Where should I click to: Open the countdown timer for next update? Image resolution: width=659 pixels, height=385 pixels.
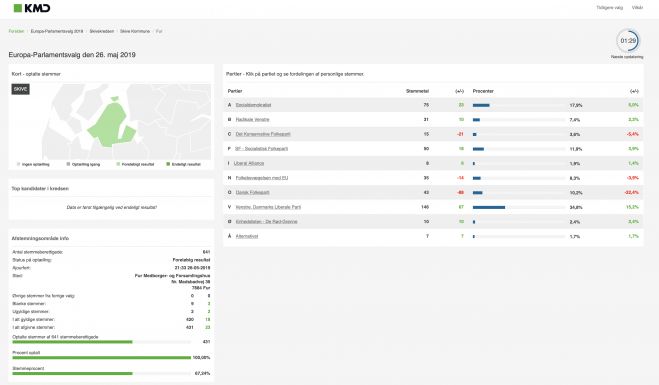628,41
